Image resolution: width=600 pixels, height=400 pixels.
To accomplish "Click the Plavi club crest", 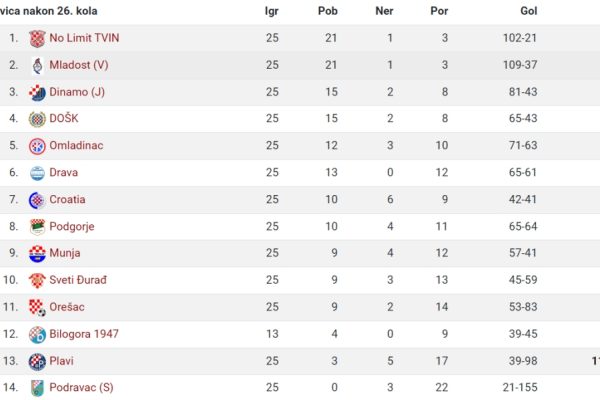I will (37, 361).
